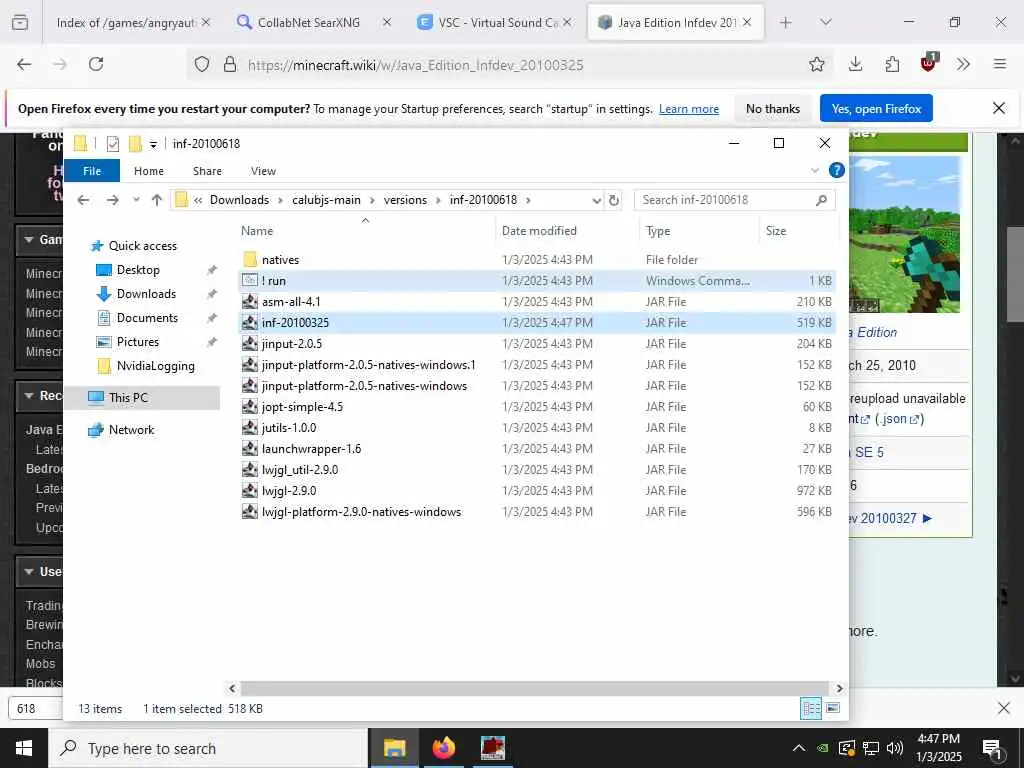
Task: Click the Search inf-20100618 field
Action: [734, 200]
